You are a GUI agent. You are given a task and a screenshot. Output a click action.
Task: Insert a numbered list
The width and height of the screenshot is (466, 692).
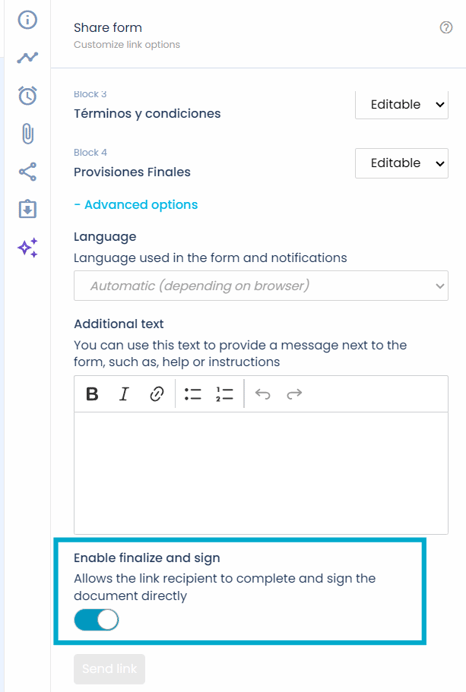224,394
